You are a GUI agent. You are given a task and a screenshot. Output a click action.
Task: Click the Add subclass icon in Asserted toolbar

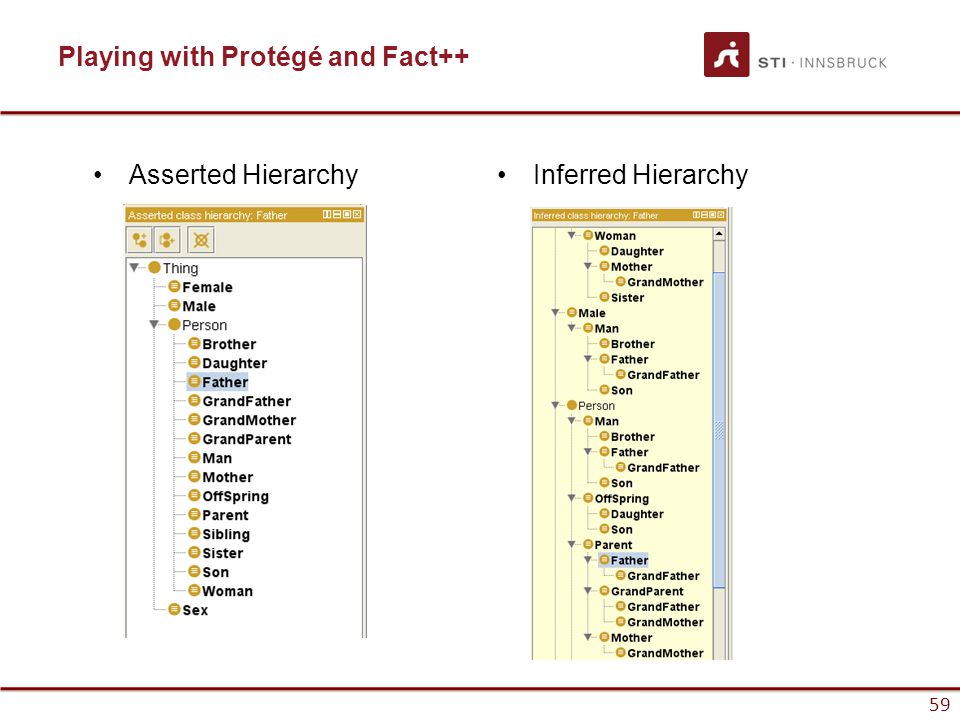[139, 239]
